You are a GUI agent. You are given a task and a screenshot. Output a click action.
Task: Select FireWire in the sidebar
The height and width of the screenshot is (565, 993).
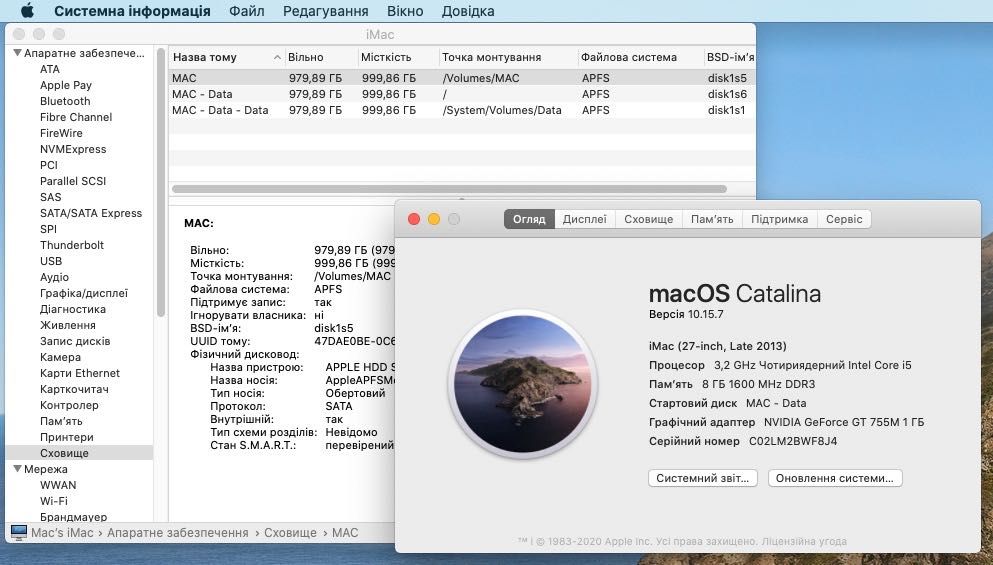coord(61,133)
